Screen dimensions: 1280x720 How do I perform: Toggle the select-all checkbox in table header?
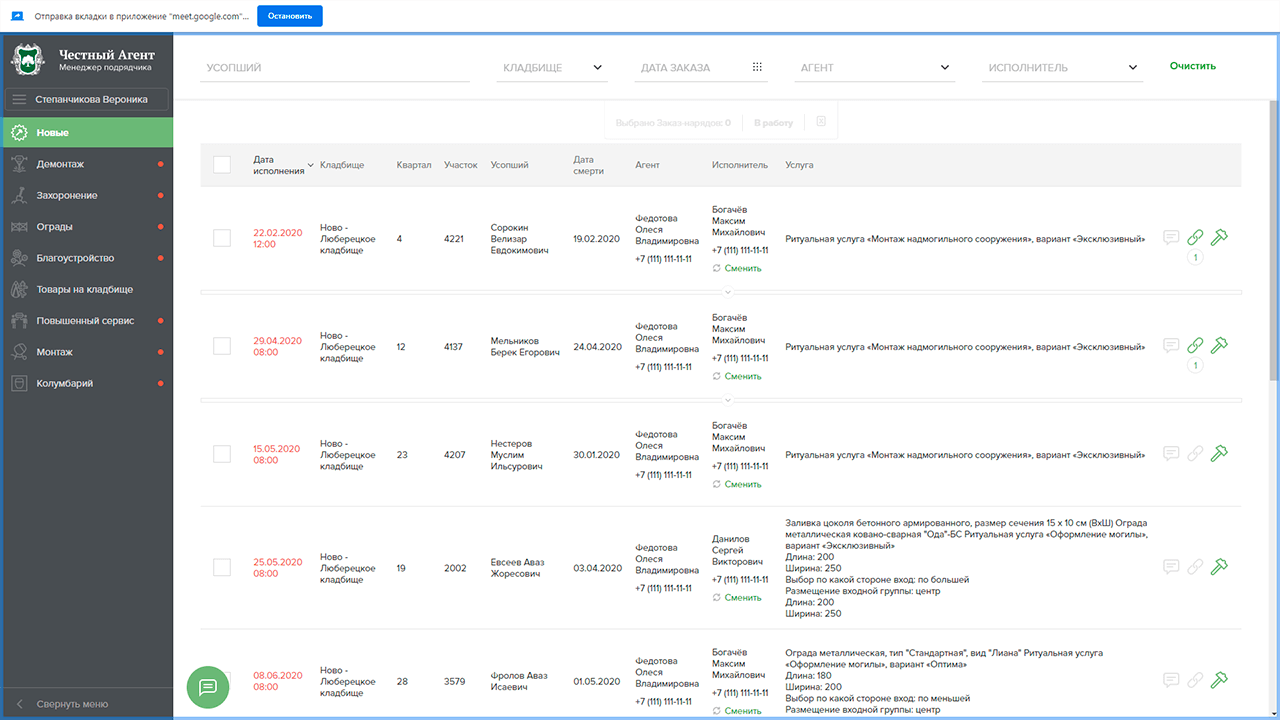tap(222, 165)
